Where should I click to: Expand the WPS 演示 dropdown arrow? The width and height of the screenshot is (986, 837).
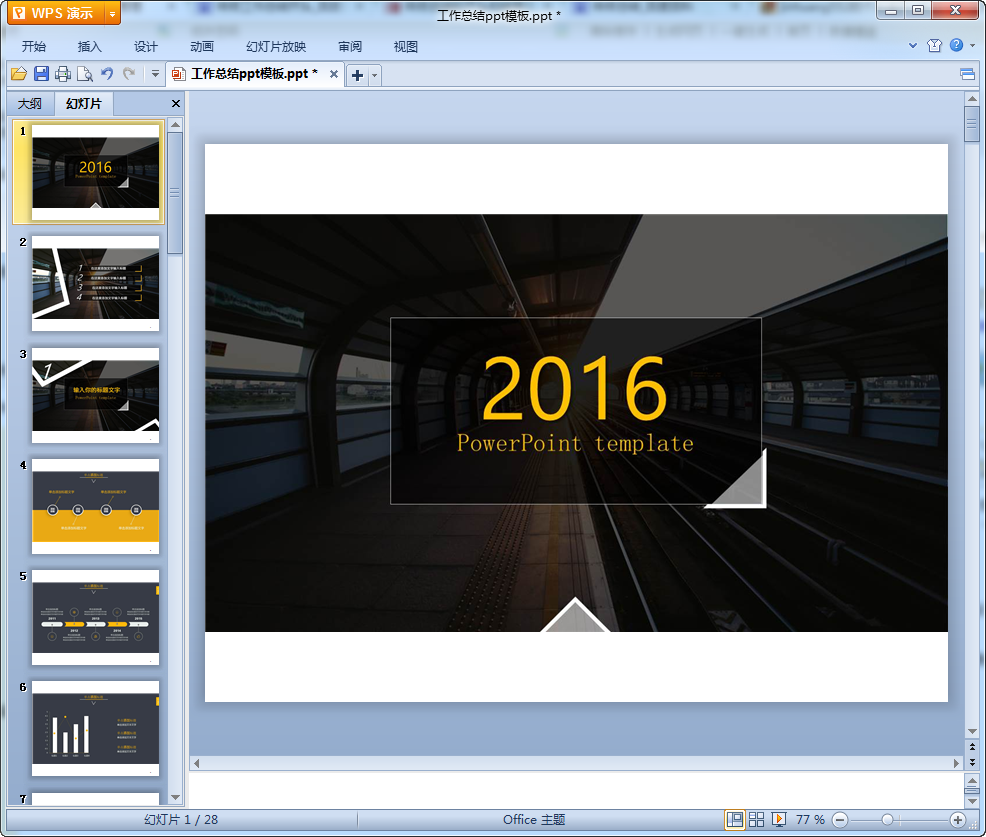(x=113, y=13)
